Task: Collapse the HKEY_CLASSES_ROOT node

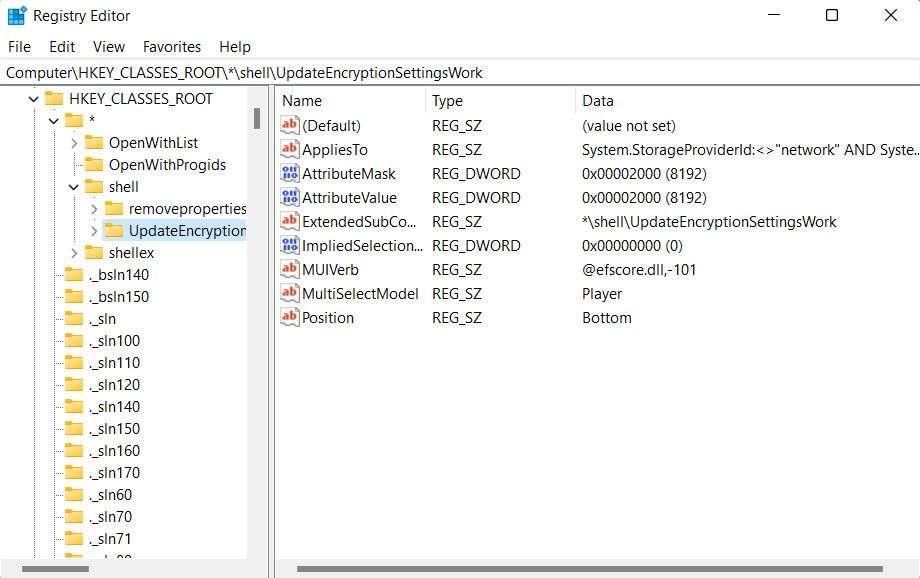Action: coord(33,98)
